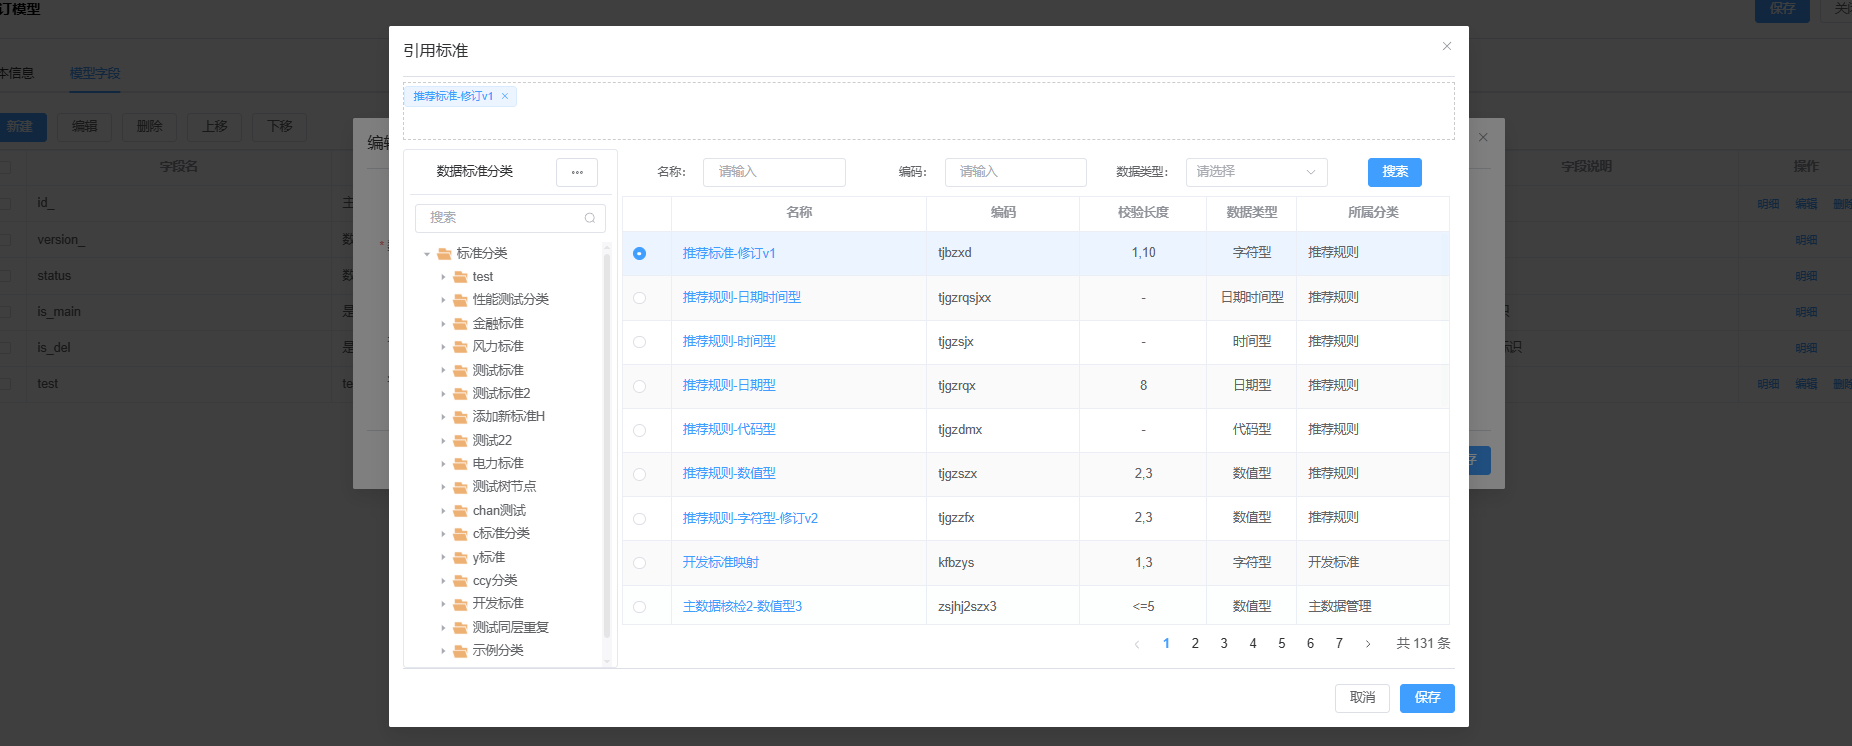Select the 测试树节点 tree item
The height and width of the screenshot is (746, 1852).
tap(504, 487)
